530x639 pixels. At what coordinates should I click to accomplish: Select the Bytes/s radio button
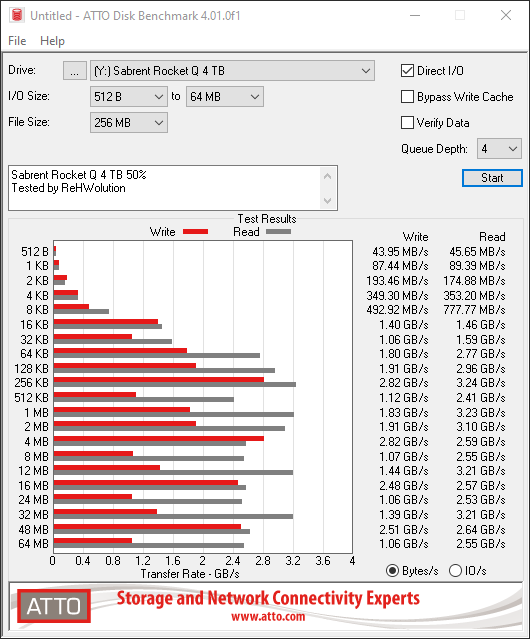coord(392,571)
